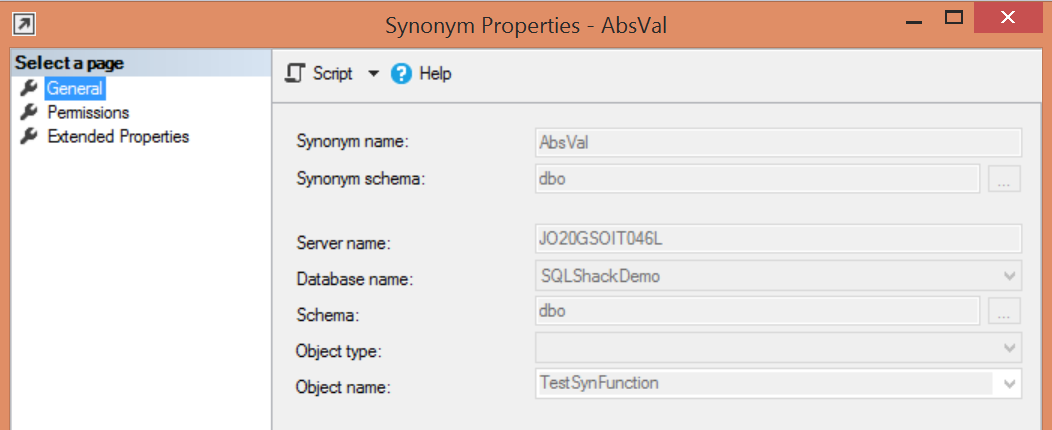Image resolution: width=1052 pixels, height=430 pixels.
Task: Switch to the Permissions page
Action: pos(88,113)
